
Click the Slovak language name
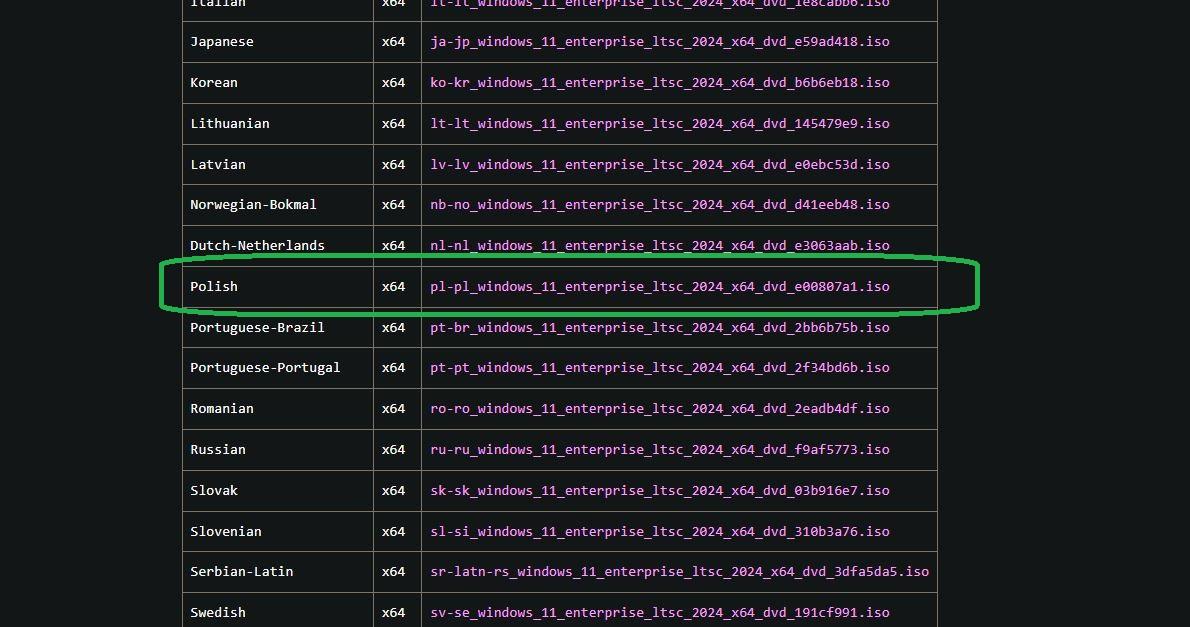(214, 491)
